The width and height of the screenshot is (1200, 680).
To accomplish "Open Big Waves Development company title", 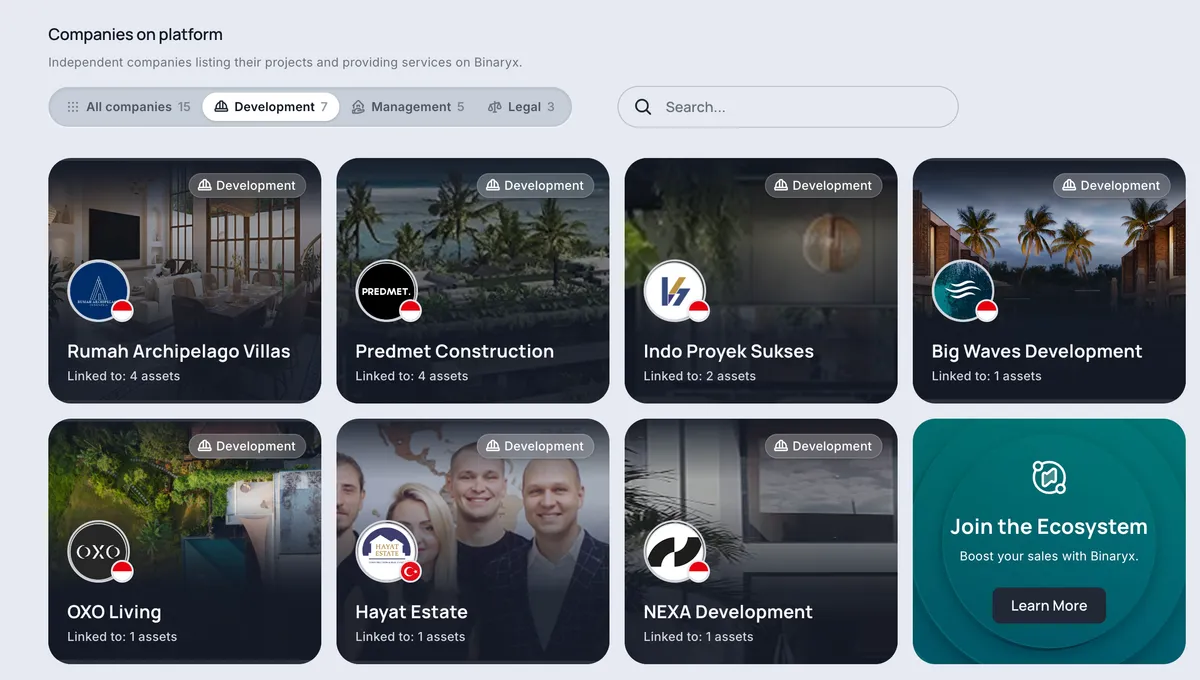I will [1037, 351].
